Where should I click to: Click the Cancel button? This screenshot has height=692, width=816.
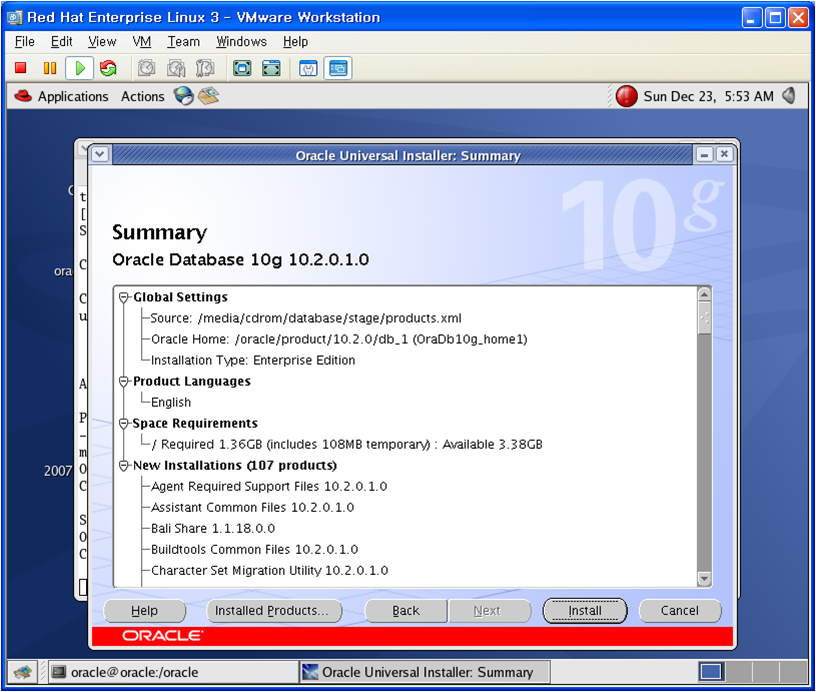[680, 611]
